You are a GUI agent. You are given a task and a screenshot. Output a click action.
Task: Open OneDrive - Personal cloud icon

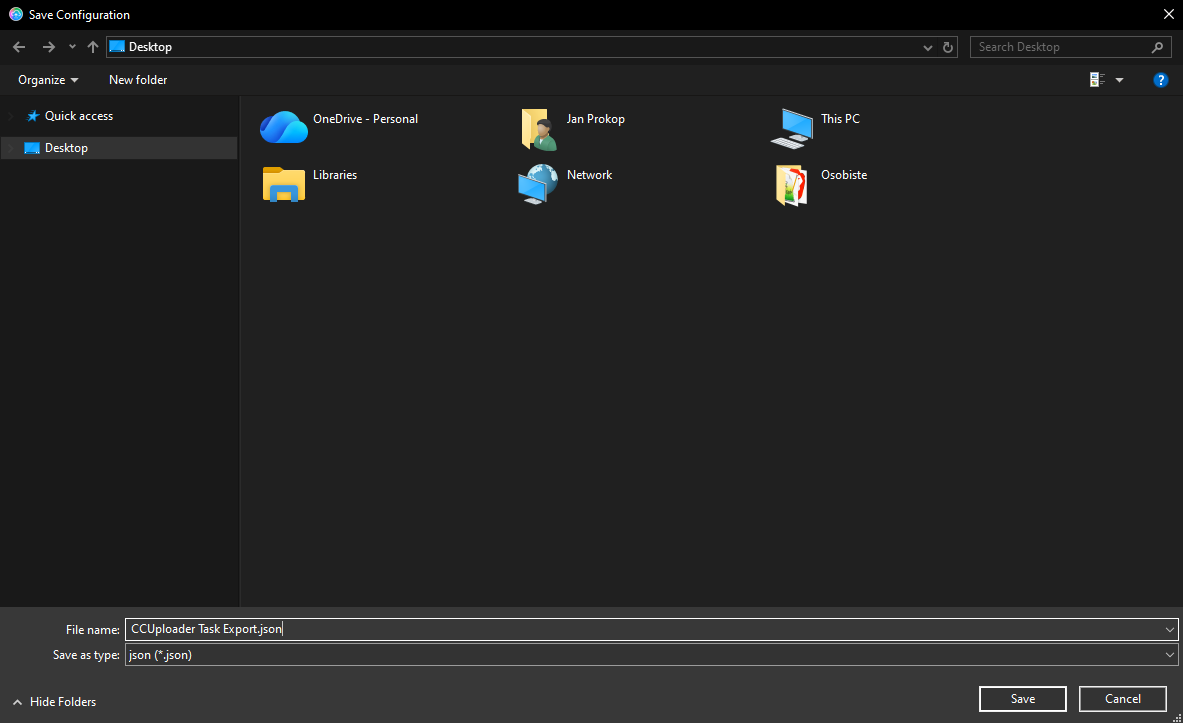[284, 127]
